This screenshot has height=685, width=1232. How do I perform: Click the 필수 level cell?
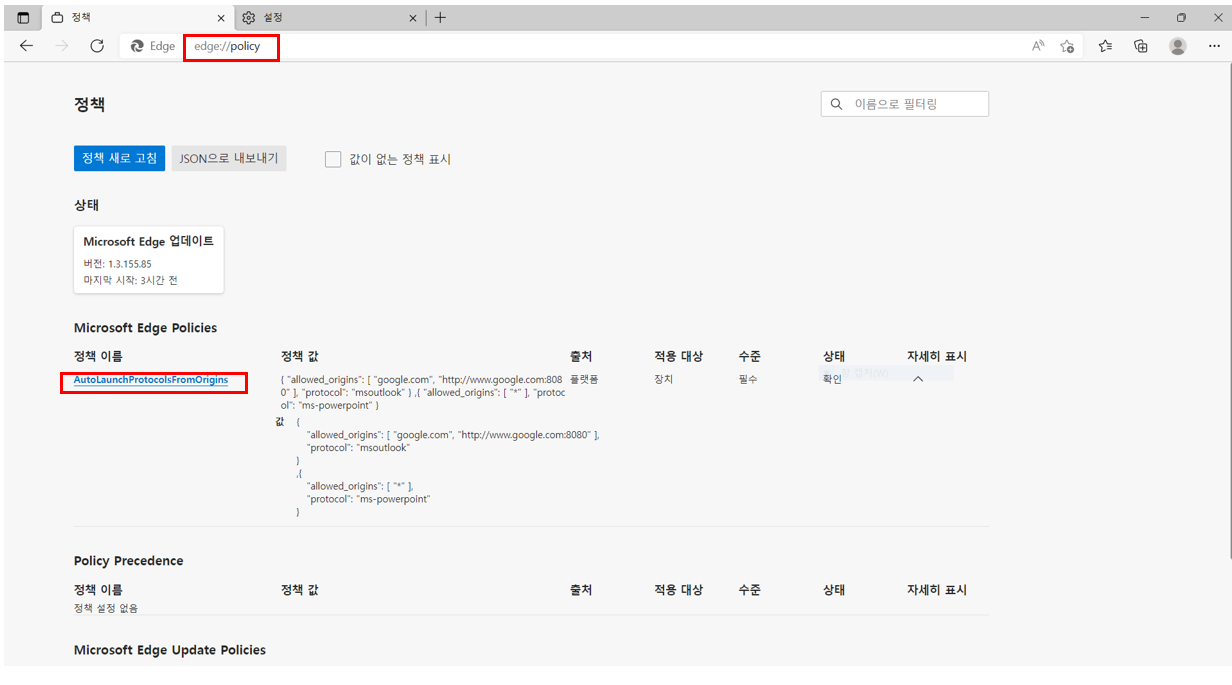tap(748, 379)
